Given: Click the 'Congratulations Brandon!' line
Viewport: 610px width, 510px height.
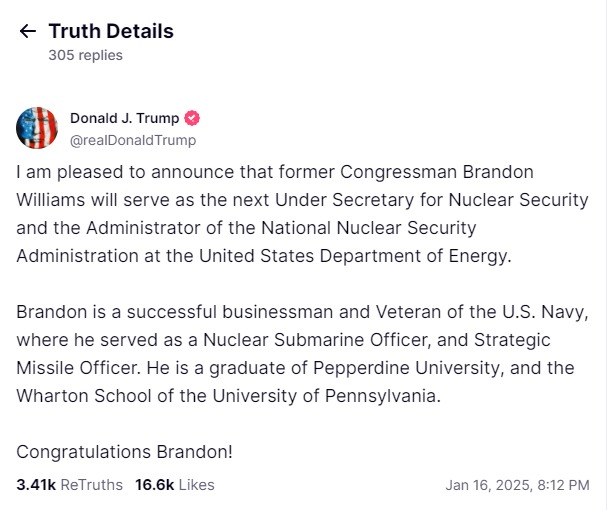Looking at the screenshot, I should tap(124, 451).
